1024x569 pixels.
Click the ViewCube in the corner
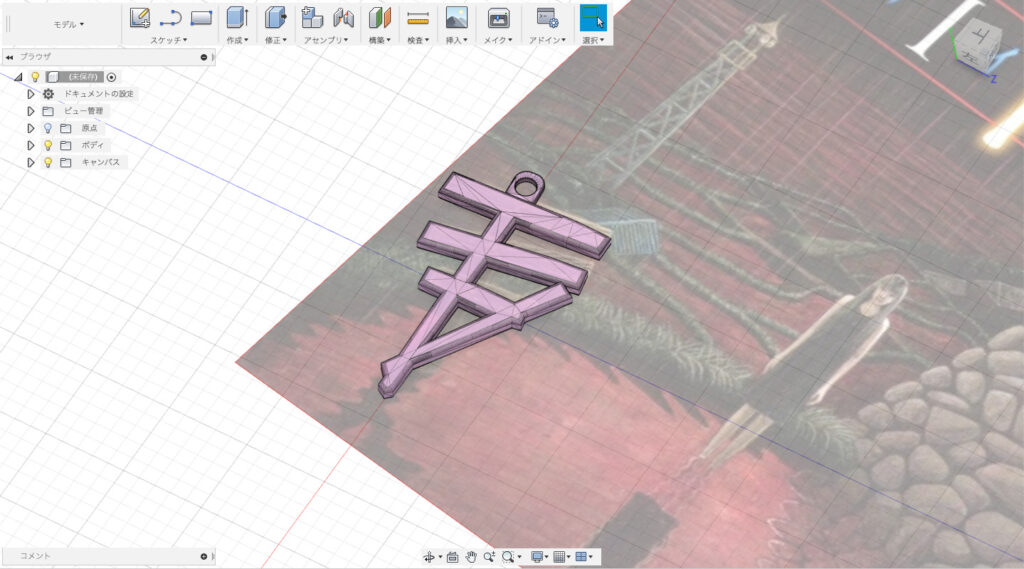pos(973,45)
